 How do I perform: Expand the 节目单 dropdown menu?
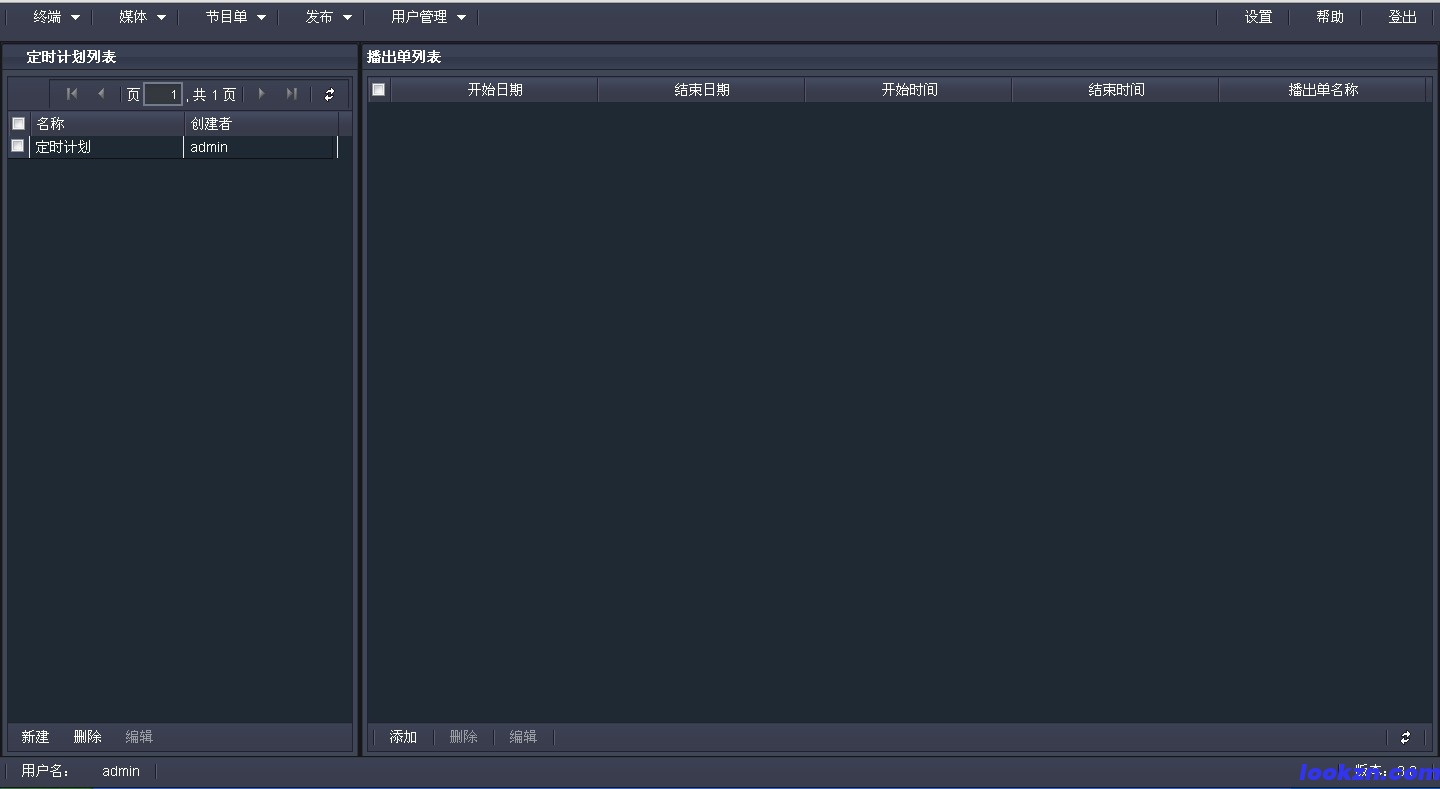235,17
